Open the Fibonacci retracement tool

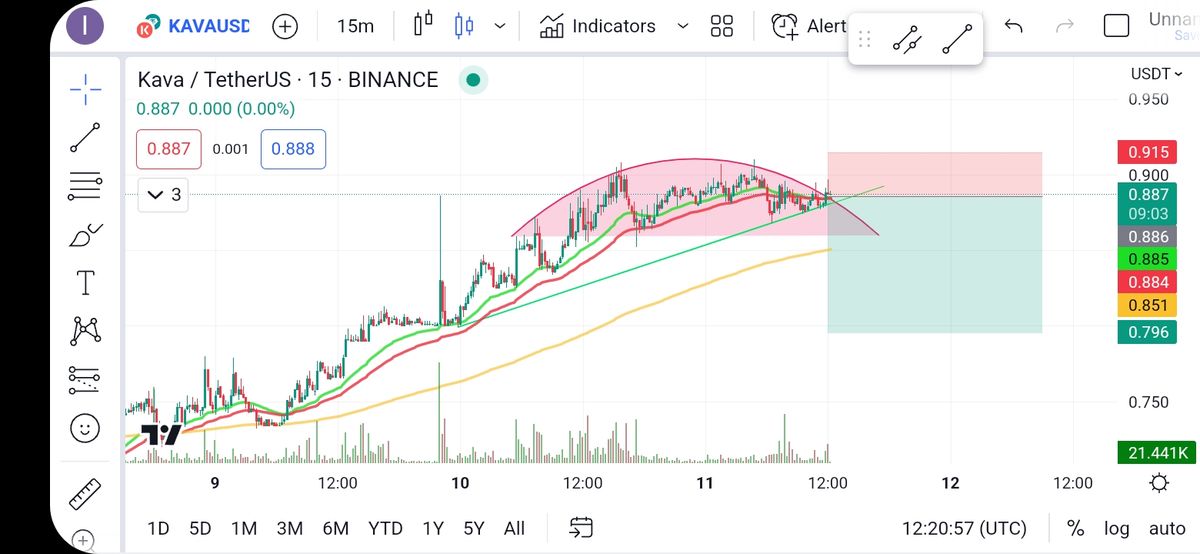coord(85,185)
